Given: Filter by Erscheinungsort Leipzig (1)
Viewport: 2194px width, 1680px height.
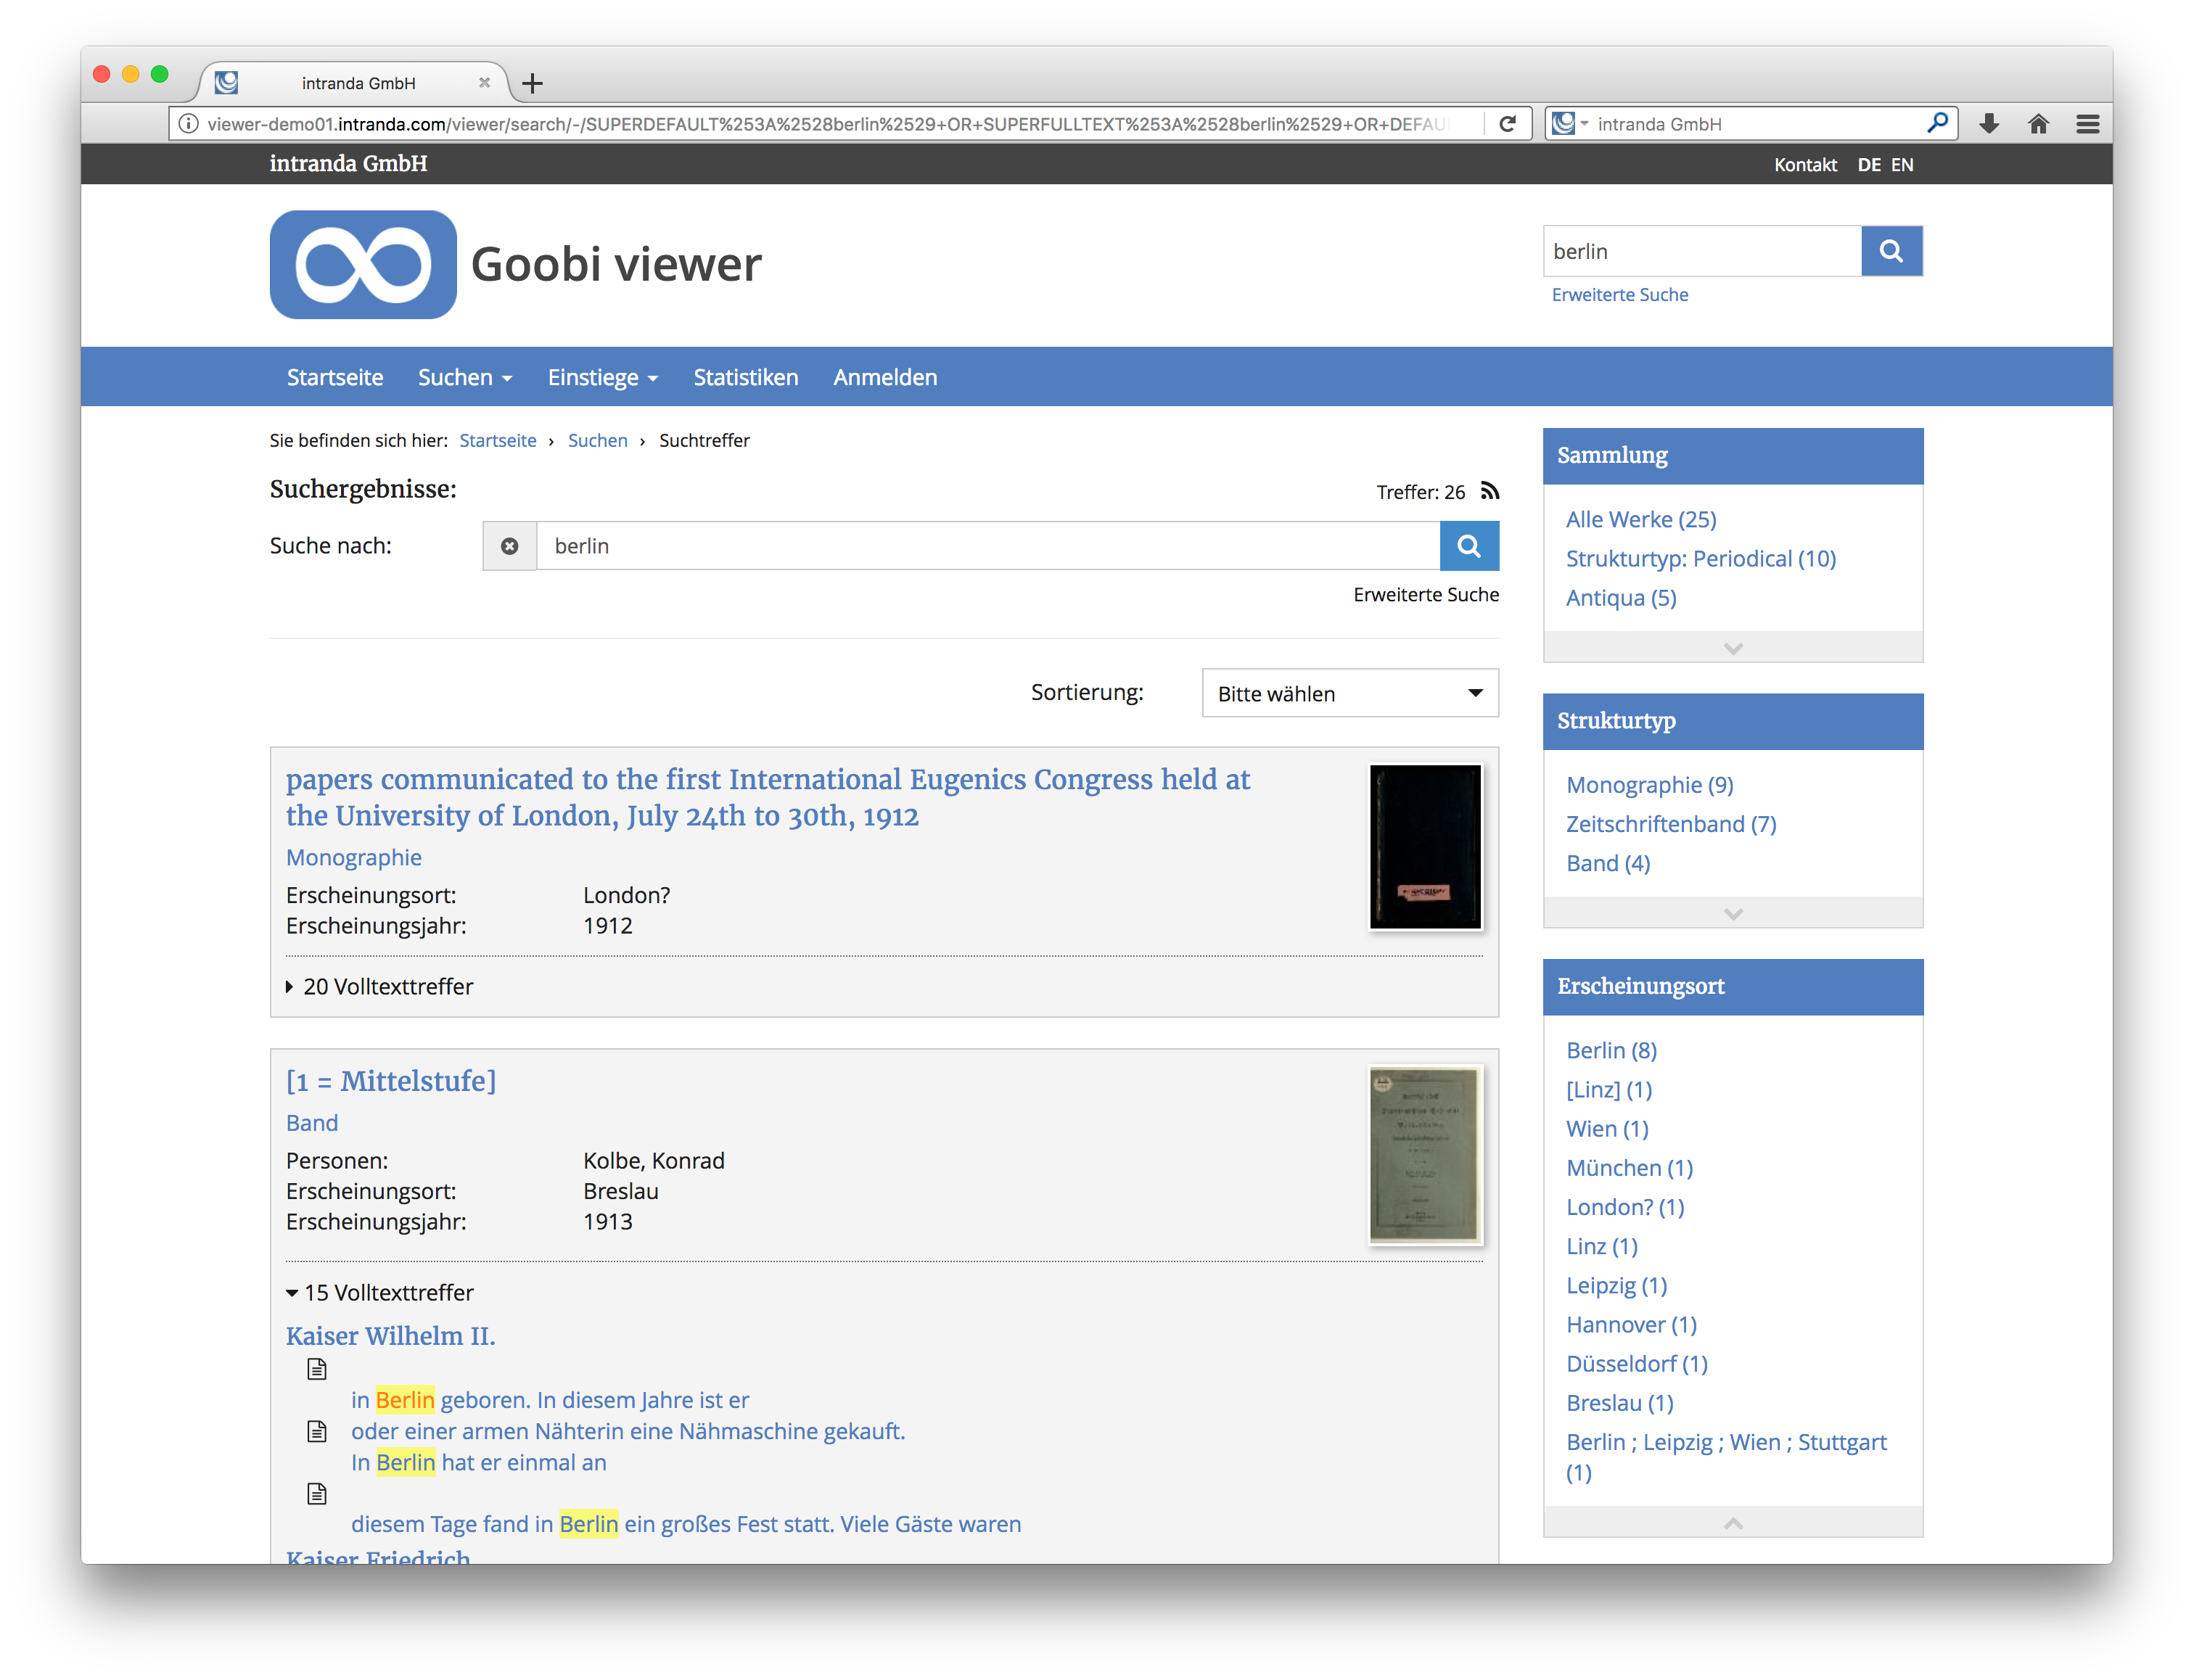Looking at the screenshot, I should pyautogui.click(x=1616, y=1285).
